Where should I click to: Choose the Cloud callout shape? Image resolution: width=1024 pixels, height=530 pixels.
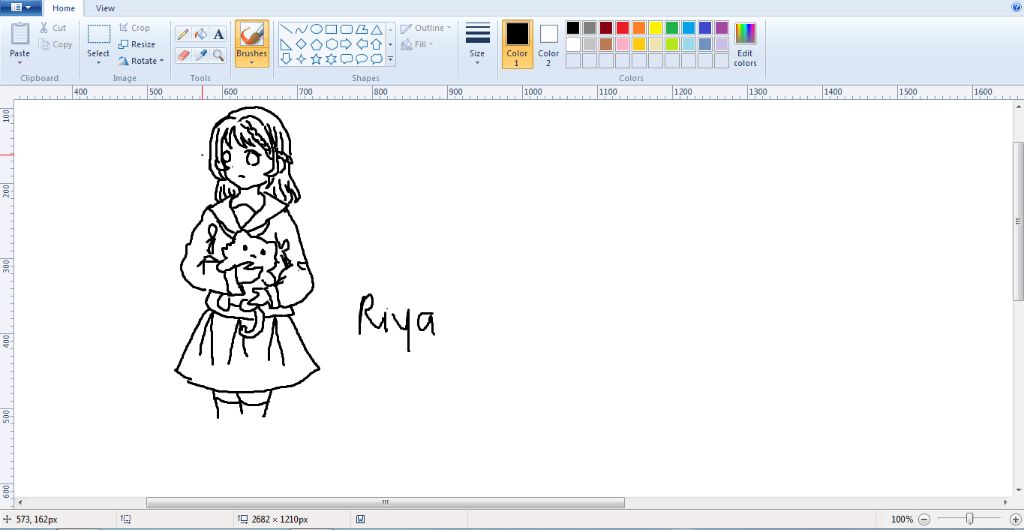click(x=376, y=59)
